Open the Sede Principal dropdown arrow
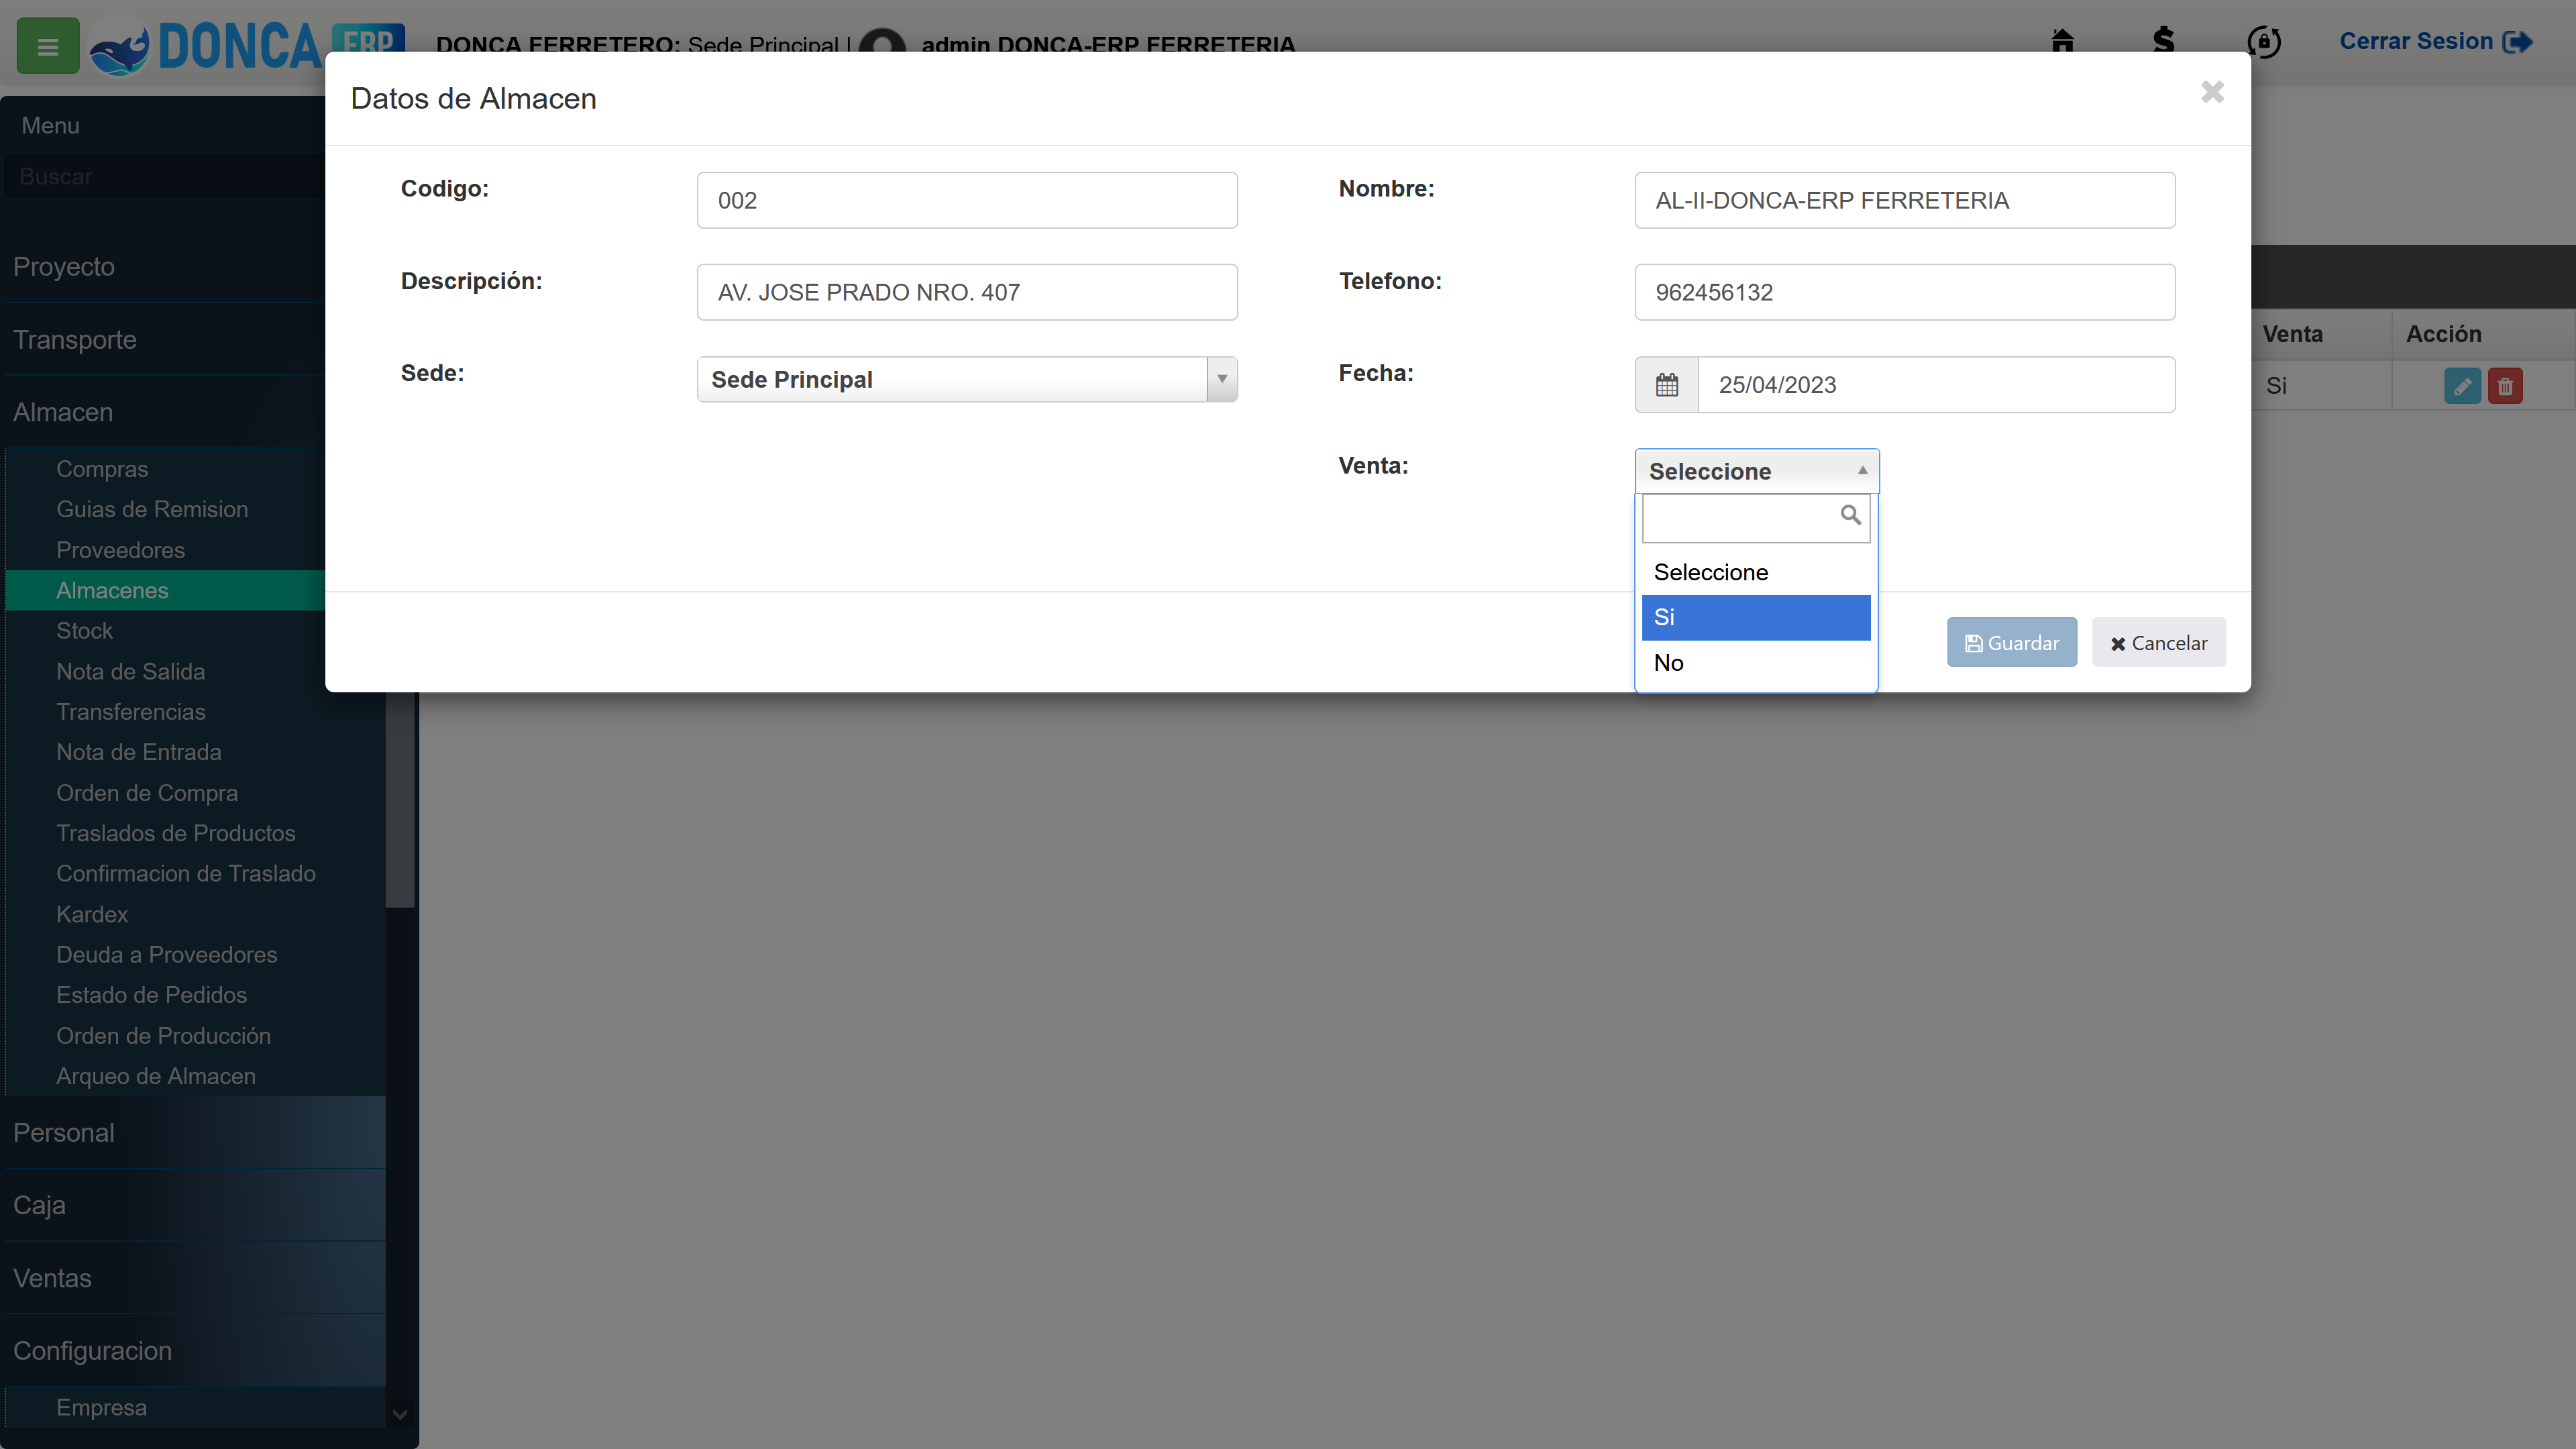Image resolution: width=2576 pixels, height=1449 pixels. (x=1222, y=380)
